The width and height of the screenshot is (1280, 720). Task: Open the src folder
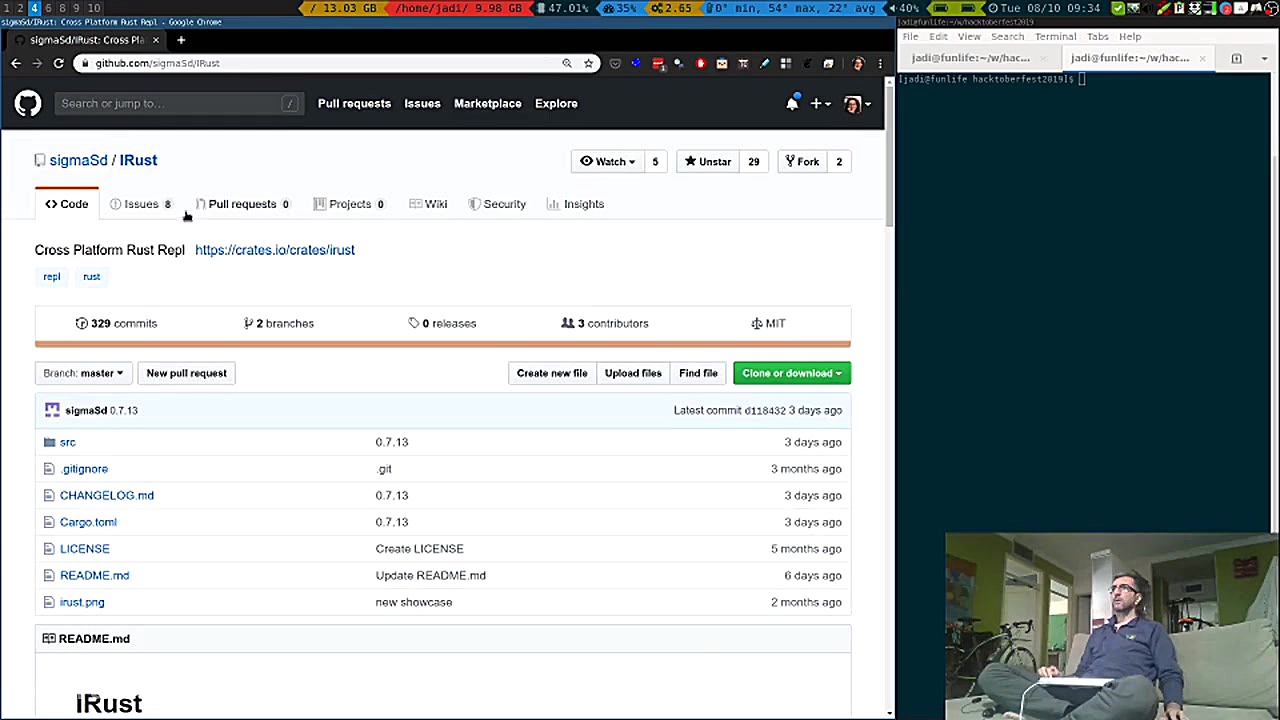pyautogui.click(x=67, y=442)
